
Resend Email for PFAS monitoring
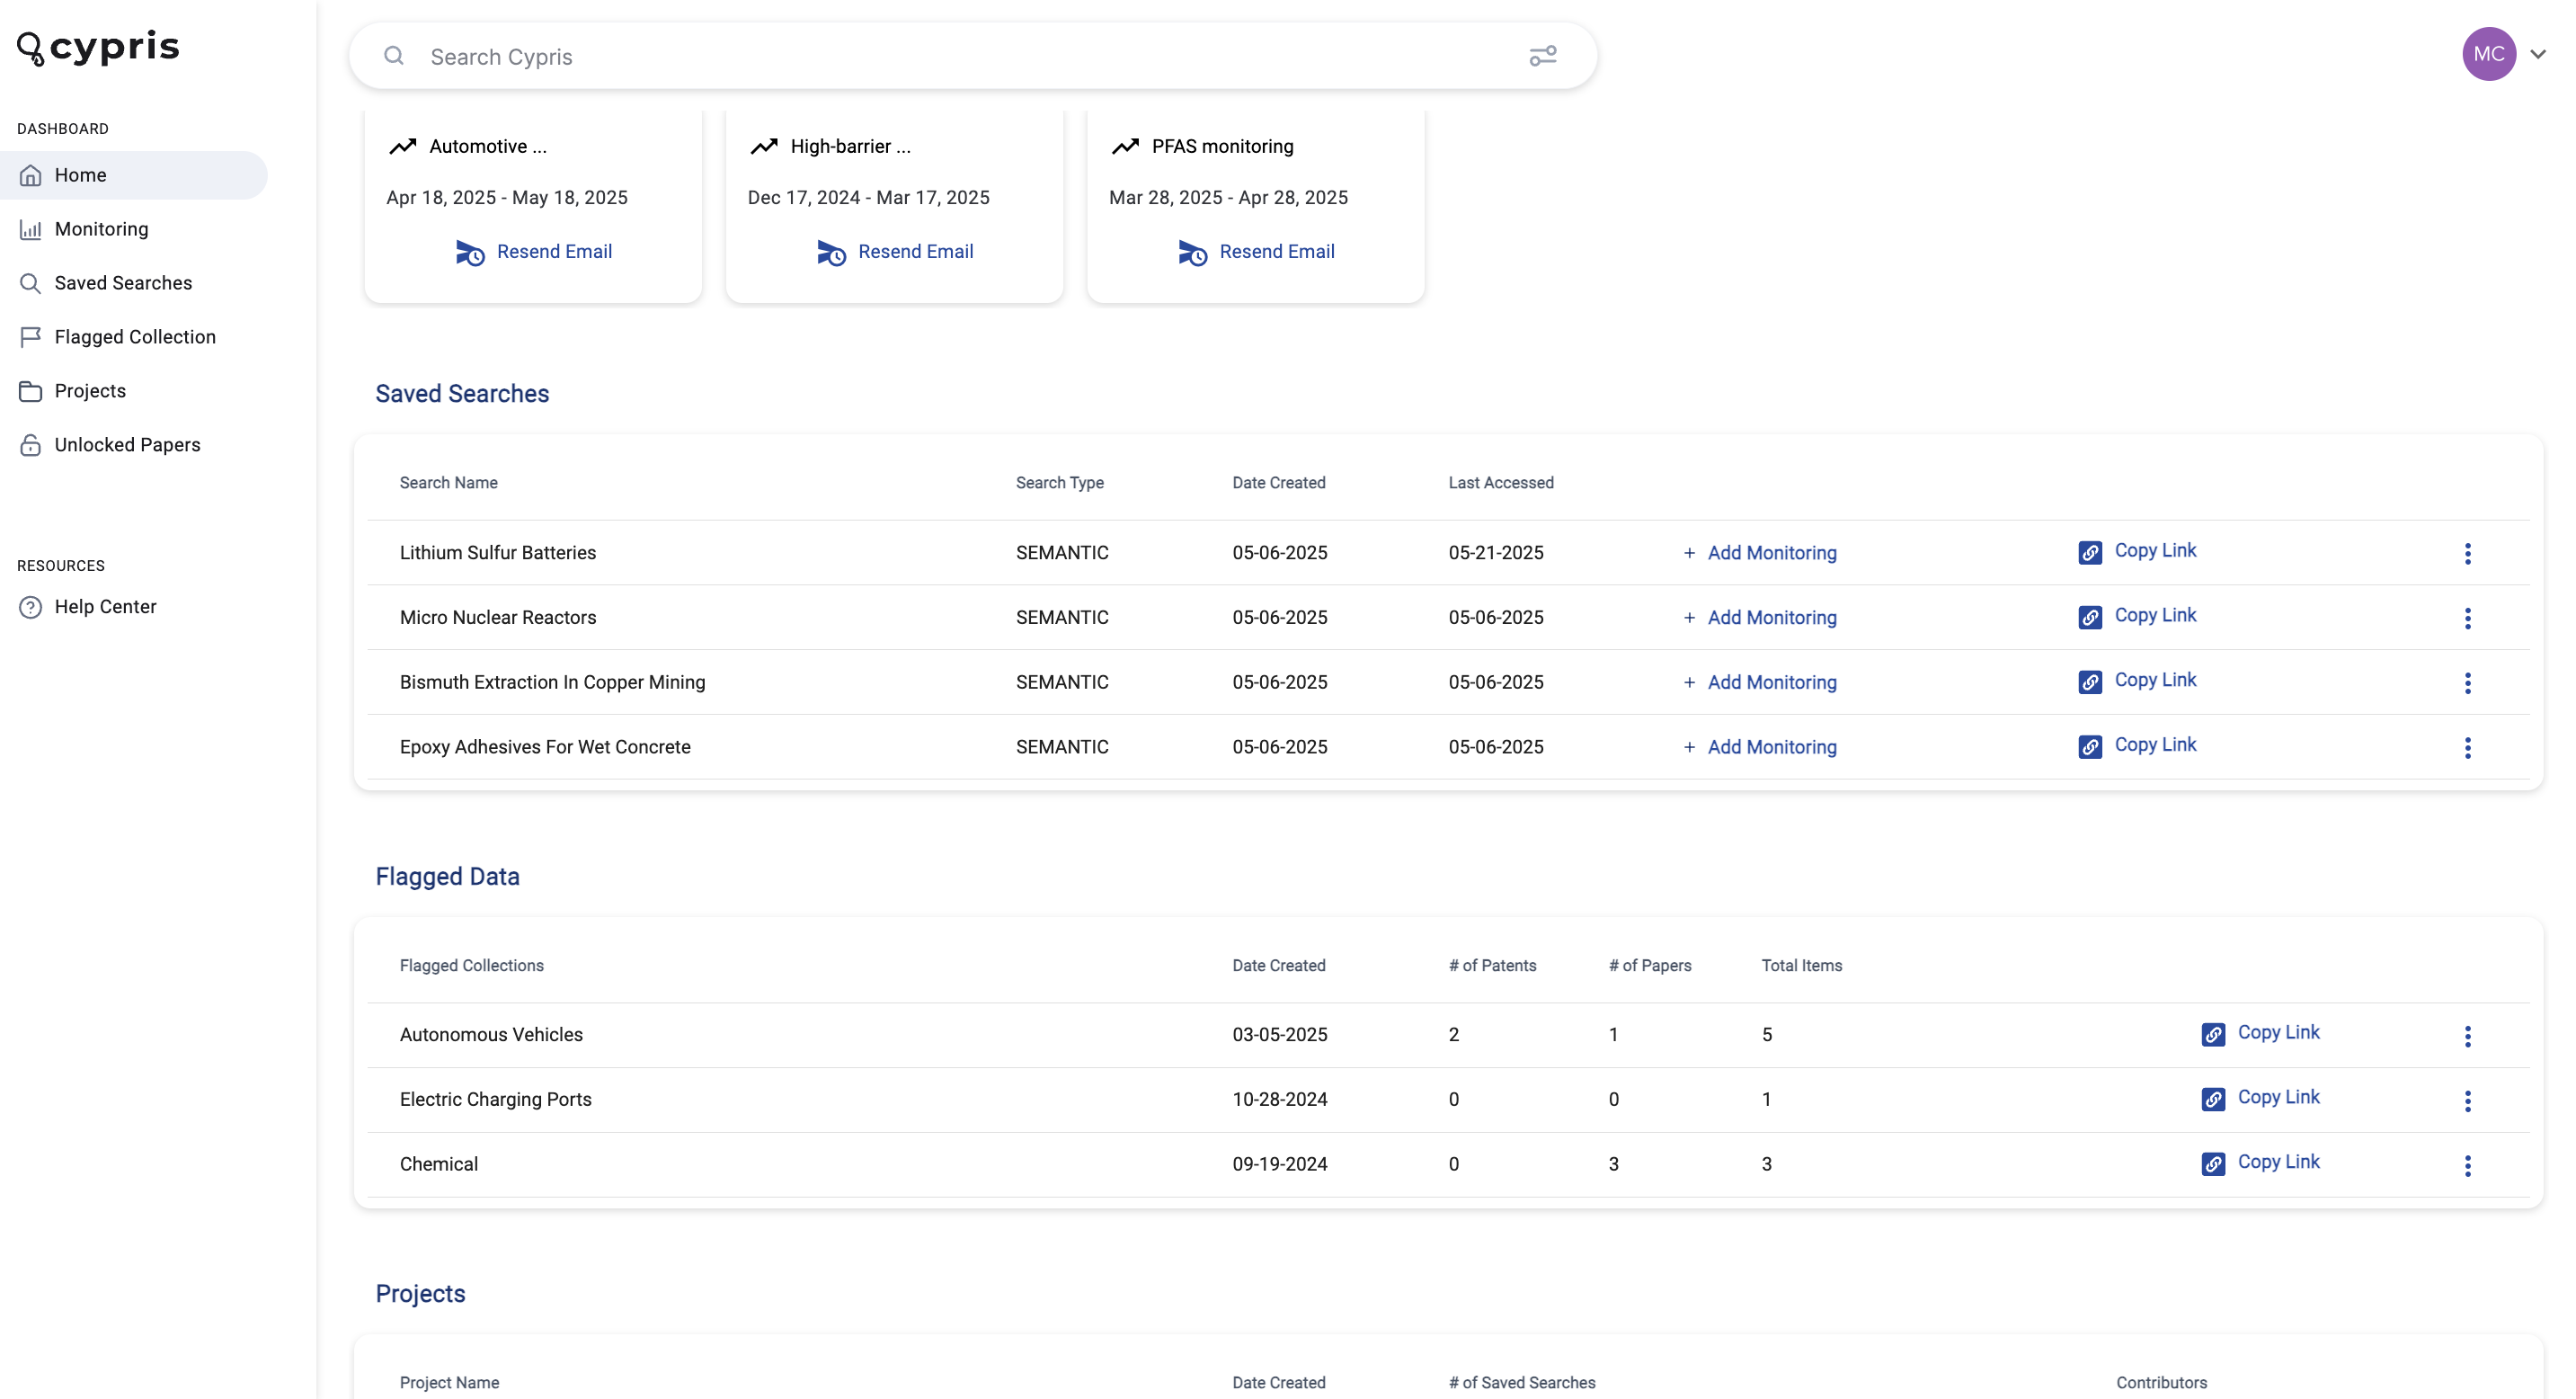point(1256,252)
